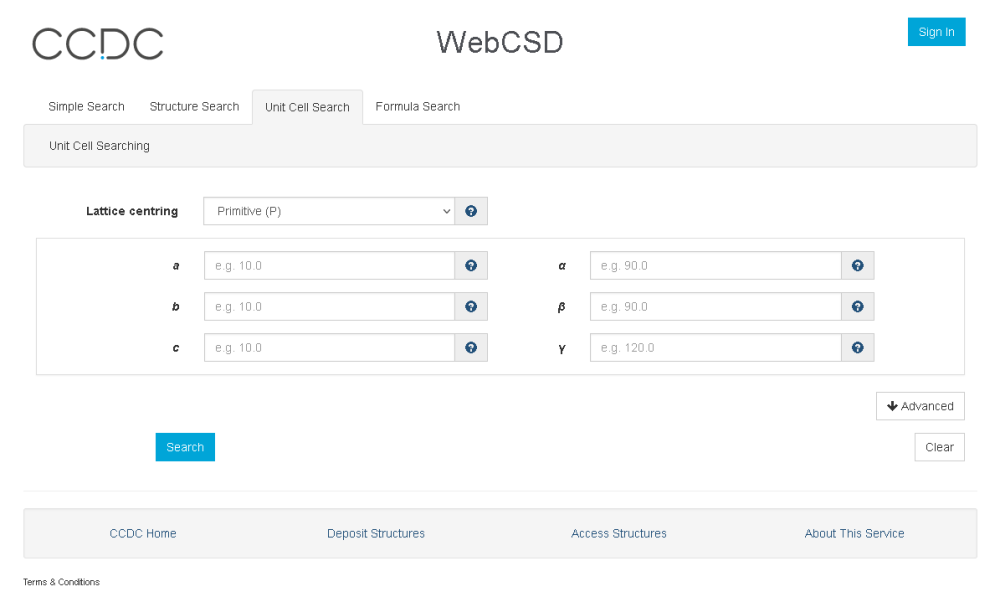Viewport: 1000px width, 602px height.
Task: Switch to the Formula Search tab
Action: pos(418,106)
